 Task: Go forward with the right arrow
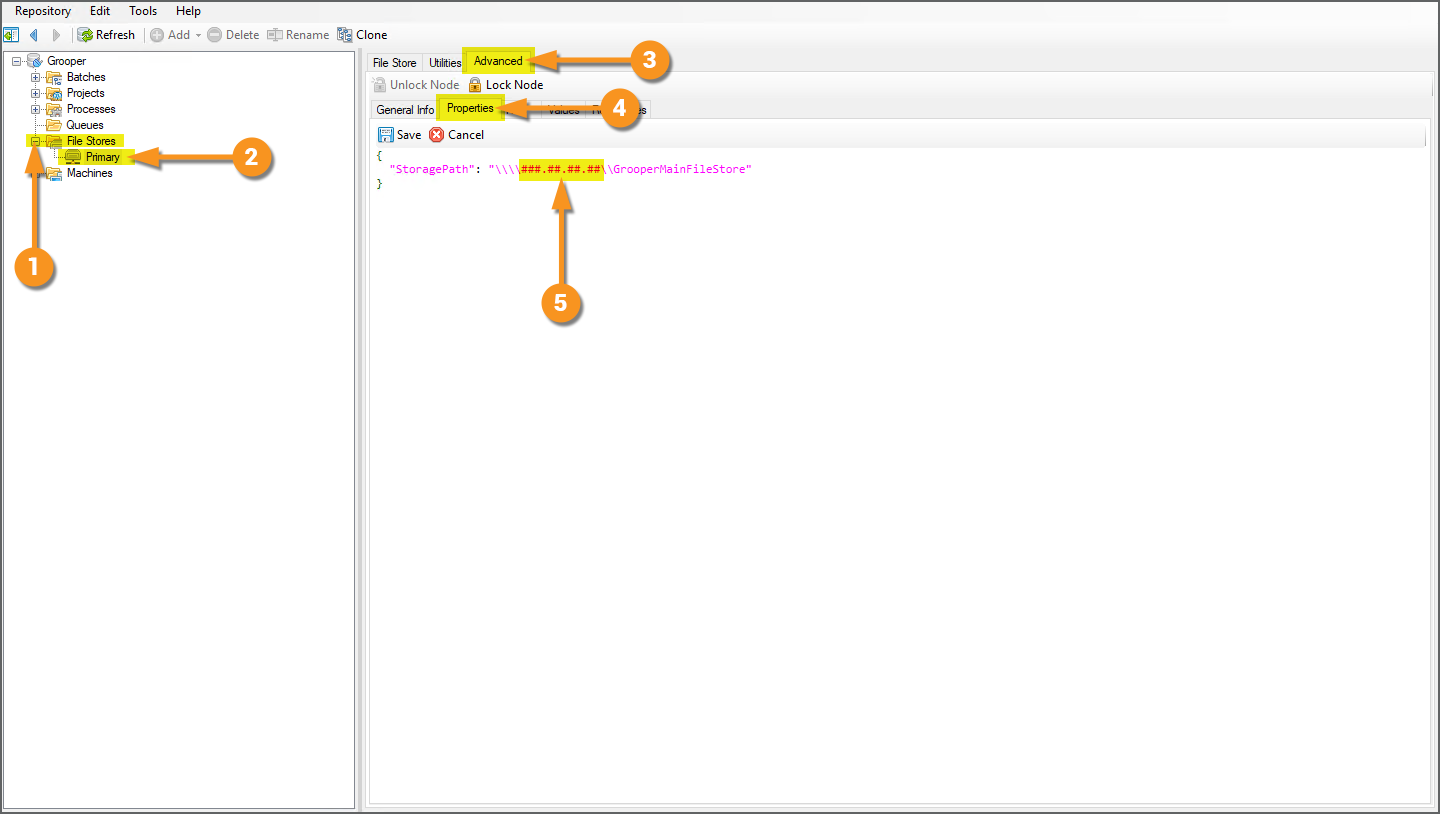[56, 35]
